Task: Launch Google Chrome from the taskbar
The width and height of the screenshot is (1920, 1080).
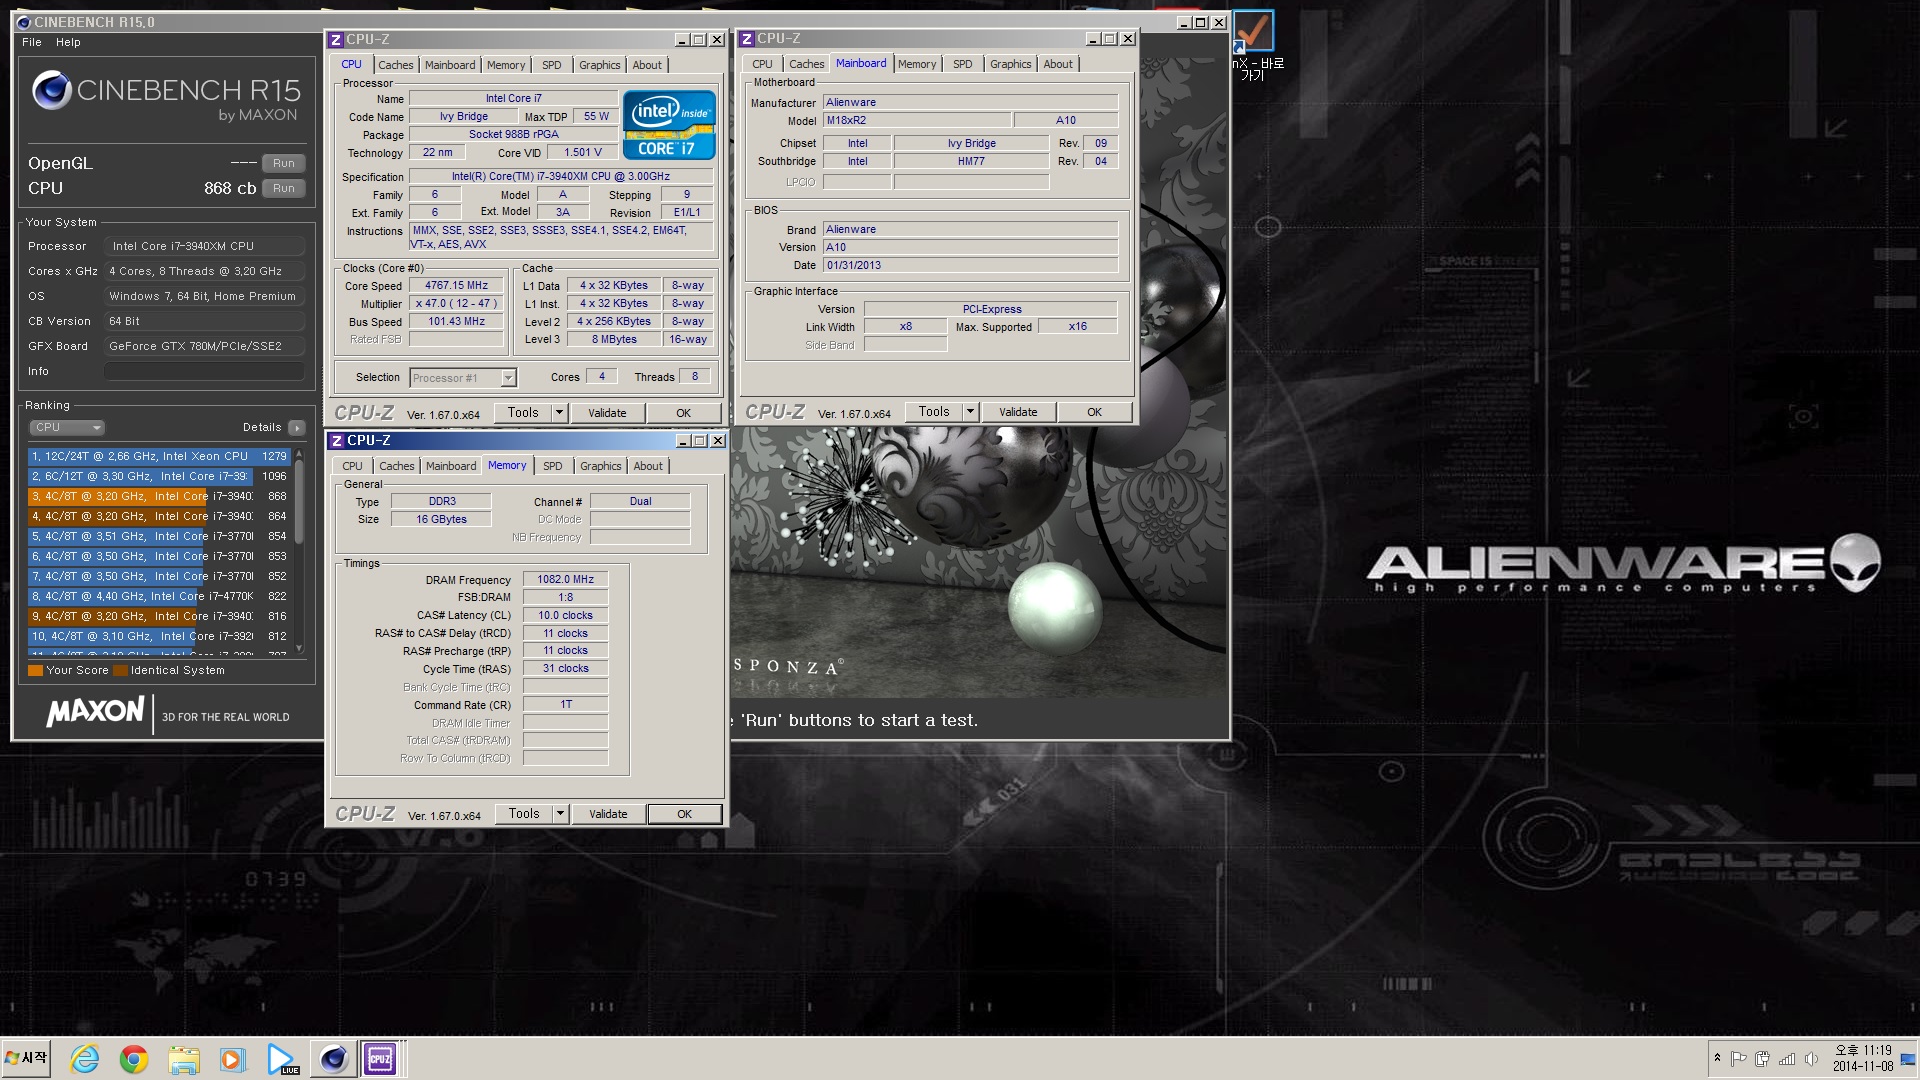Action: 134,1059
